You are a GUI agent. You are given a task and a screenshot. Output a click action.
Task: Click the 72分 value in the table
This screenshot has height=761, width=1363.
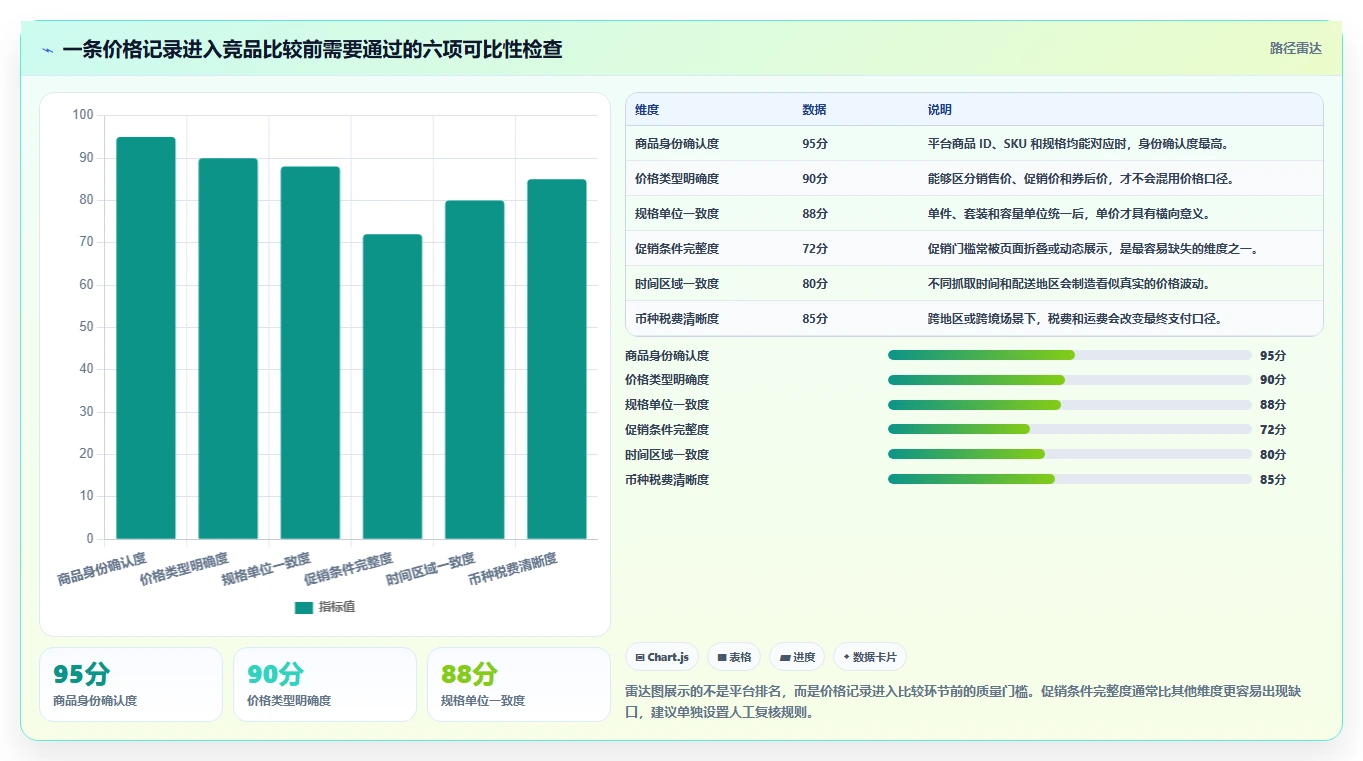(815, 249)
